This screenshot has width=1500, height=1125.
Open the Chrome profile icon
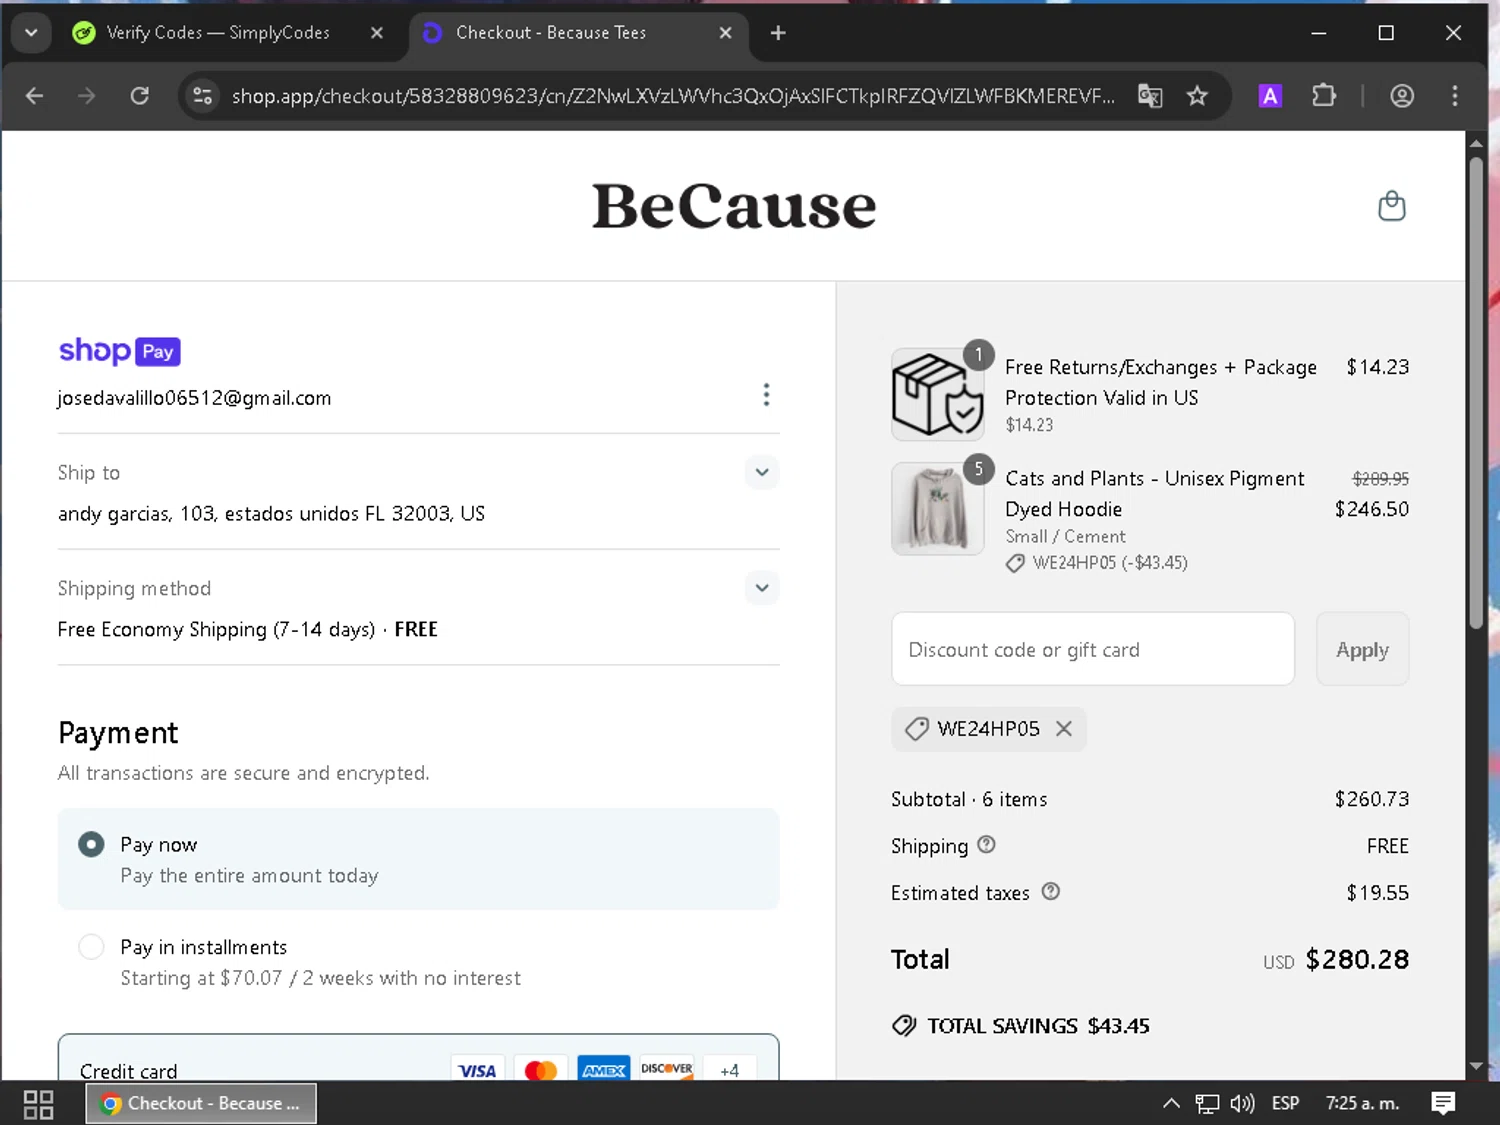1402,96
